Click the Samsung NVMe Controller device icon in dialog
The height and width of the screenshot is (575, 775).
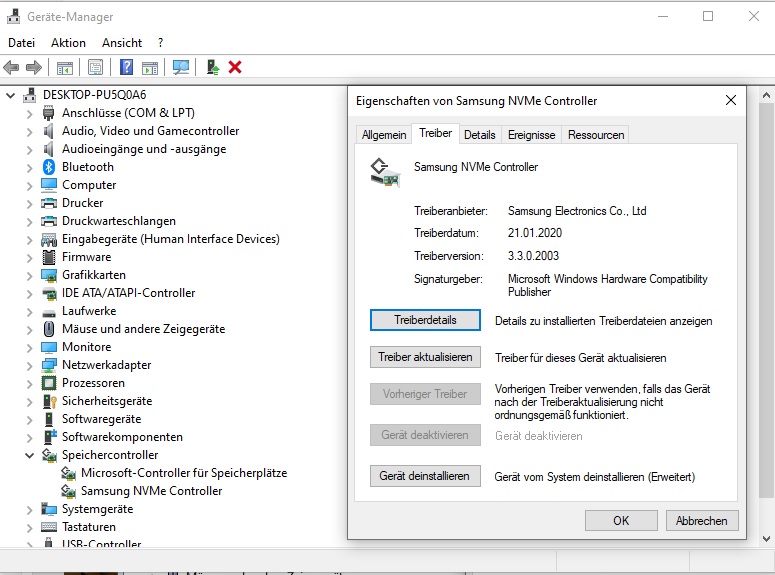point(385,173)
